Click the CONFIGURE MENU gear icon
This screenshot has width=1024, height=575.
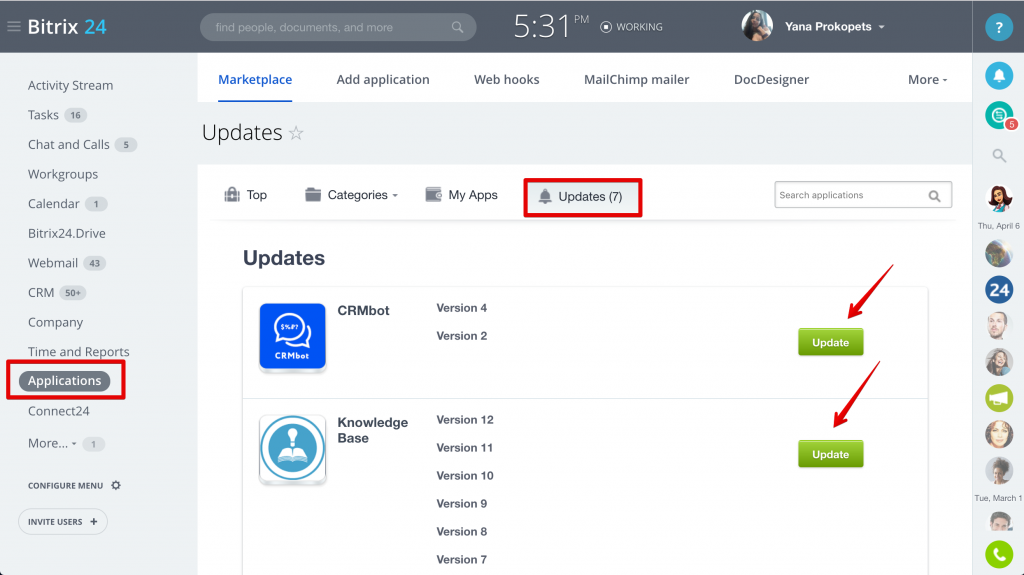point(116,485)
